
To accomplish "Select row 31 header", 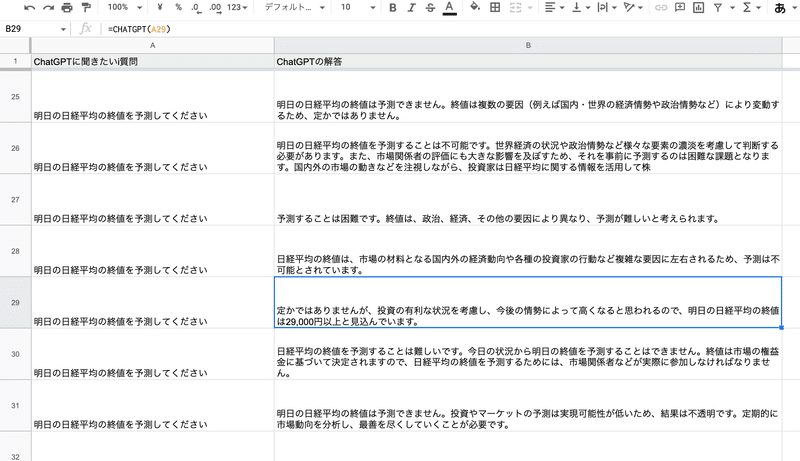I will click(x=15, y=405).
